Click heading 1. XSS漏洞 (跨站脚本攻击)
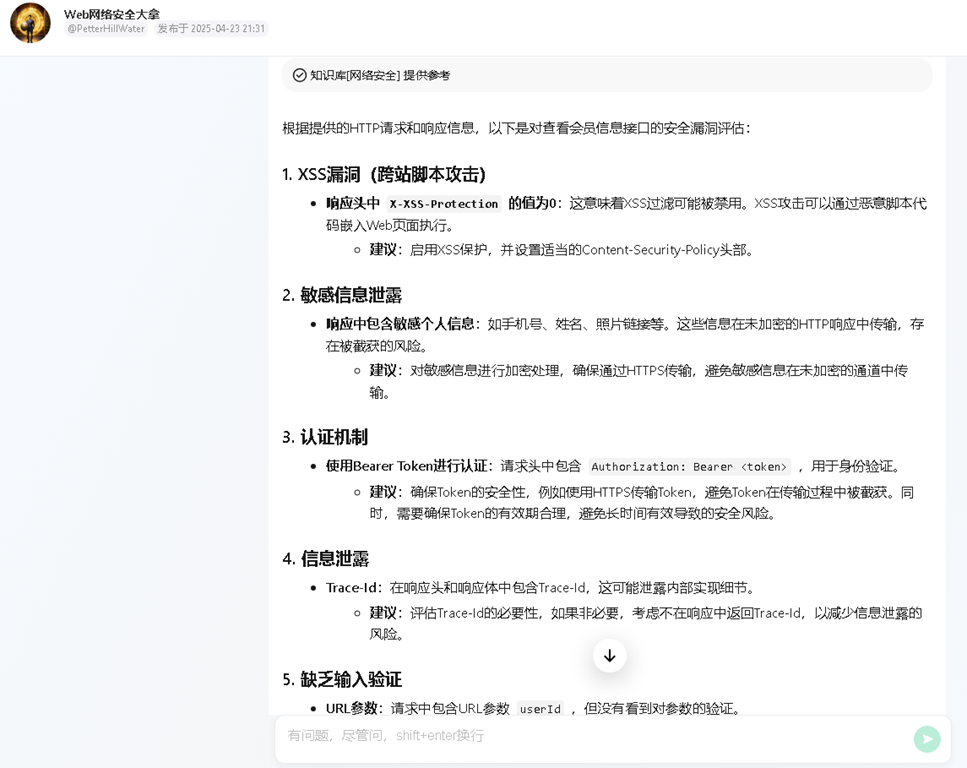967x768 pixels. click(x=384, y=175)
